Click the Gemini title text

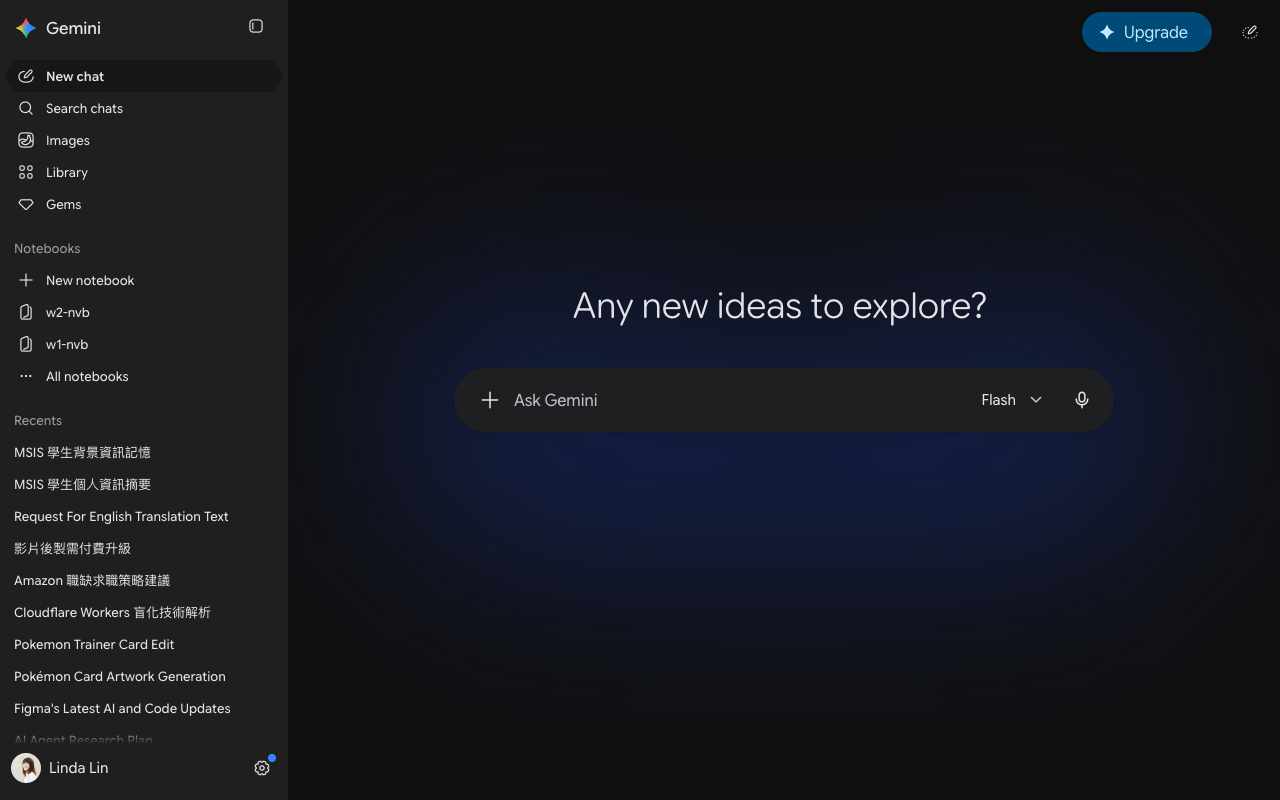click(73, 28)
